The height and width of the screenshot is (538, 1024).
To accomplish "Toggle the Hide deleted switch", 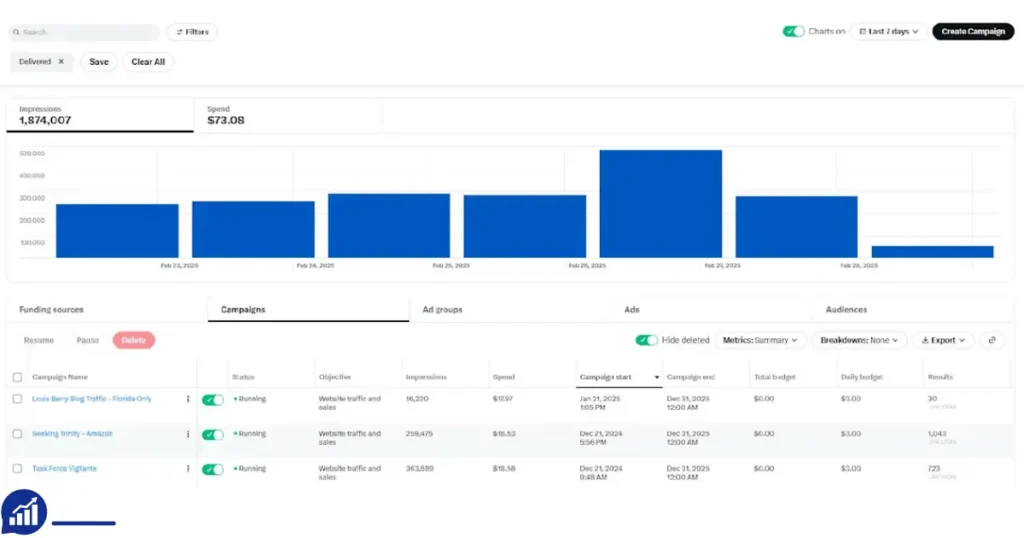I will tap(647, 340).
